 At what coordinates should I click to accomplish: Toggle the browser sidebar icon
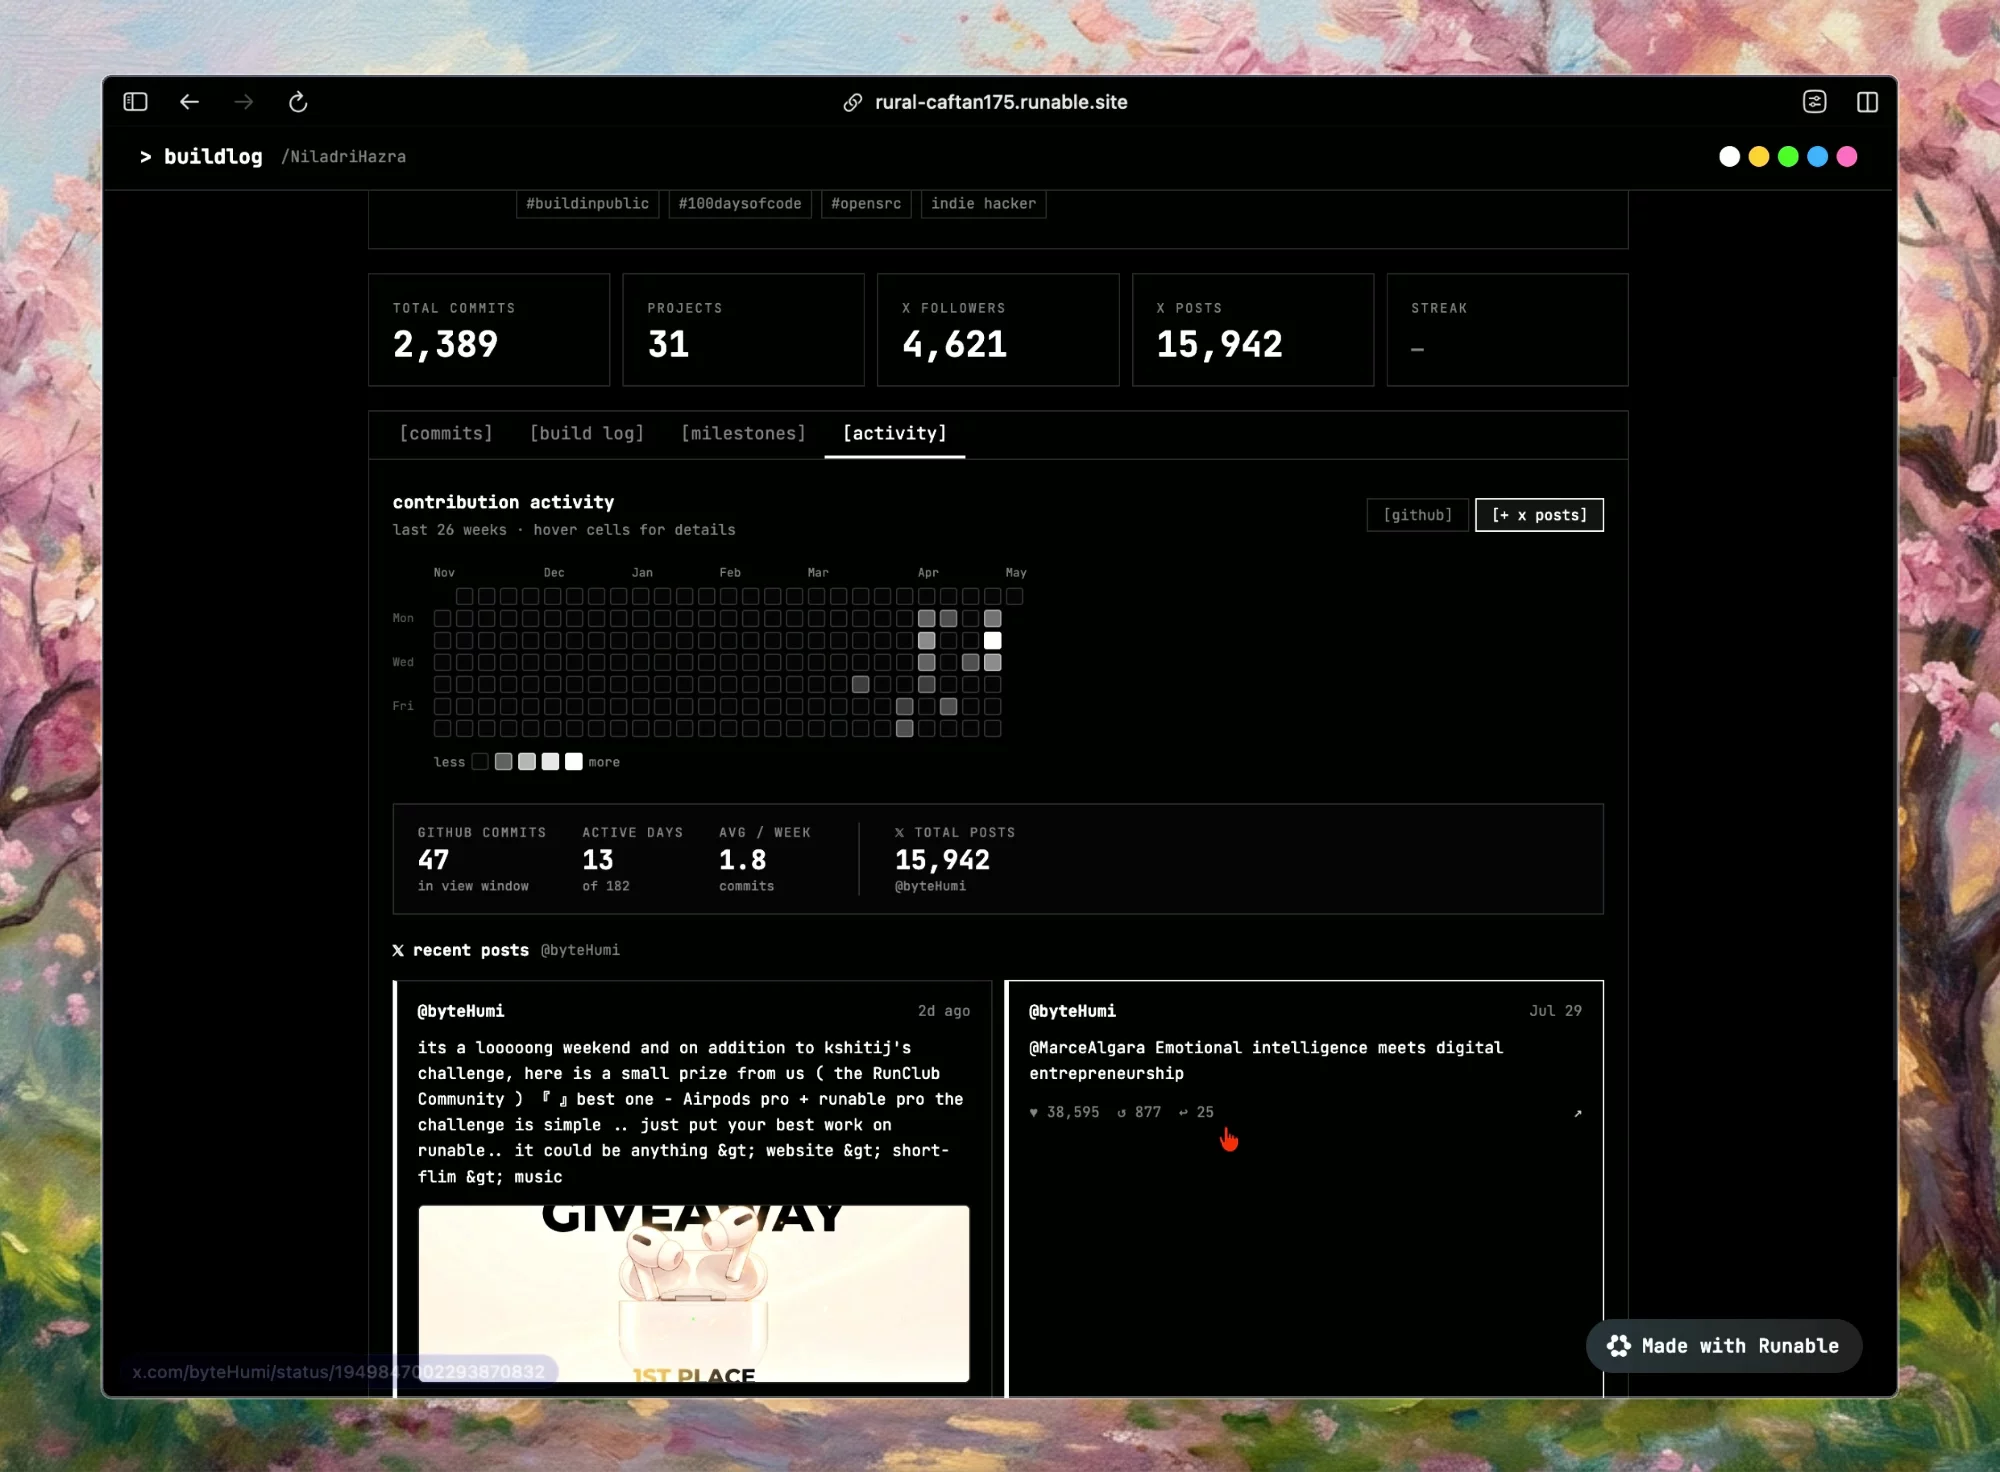click(135, 102)
